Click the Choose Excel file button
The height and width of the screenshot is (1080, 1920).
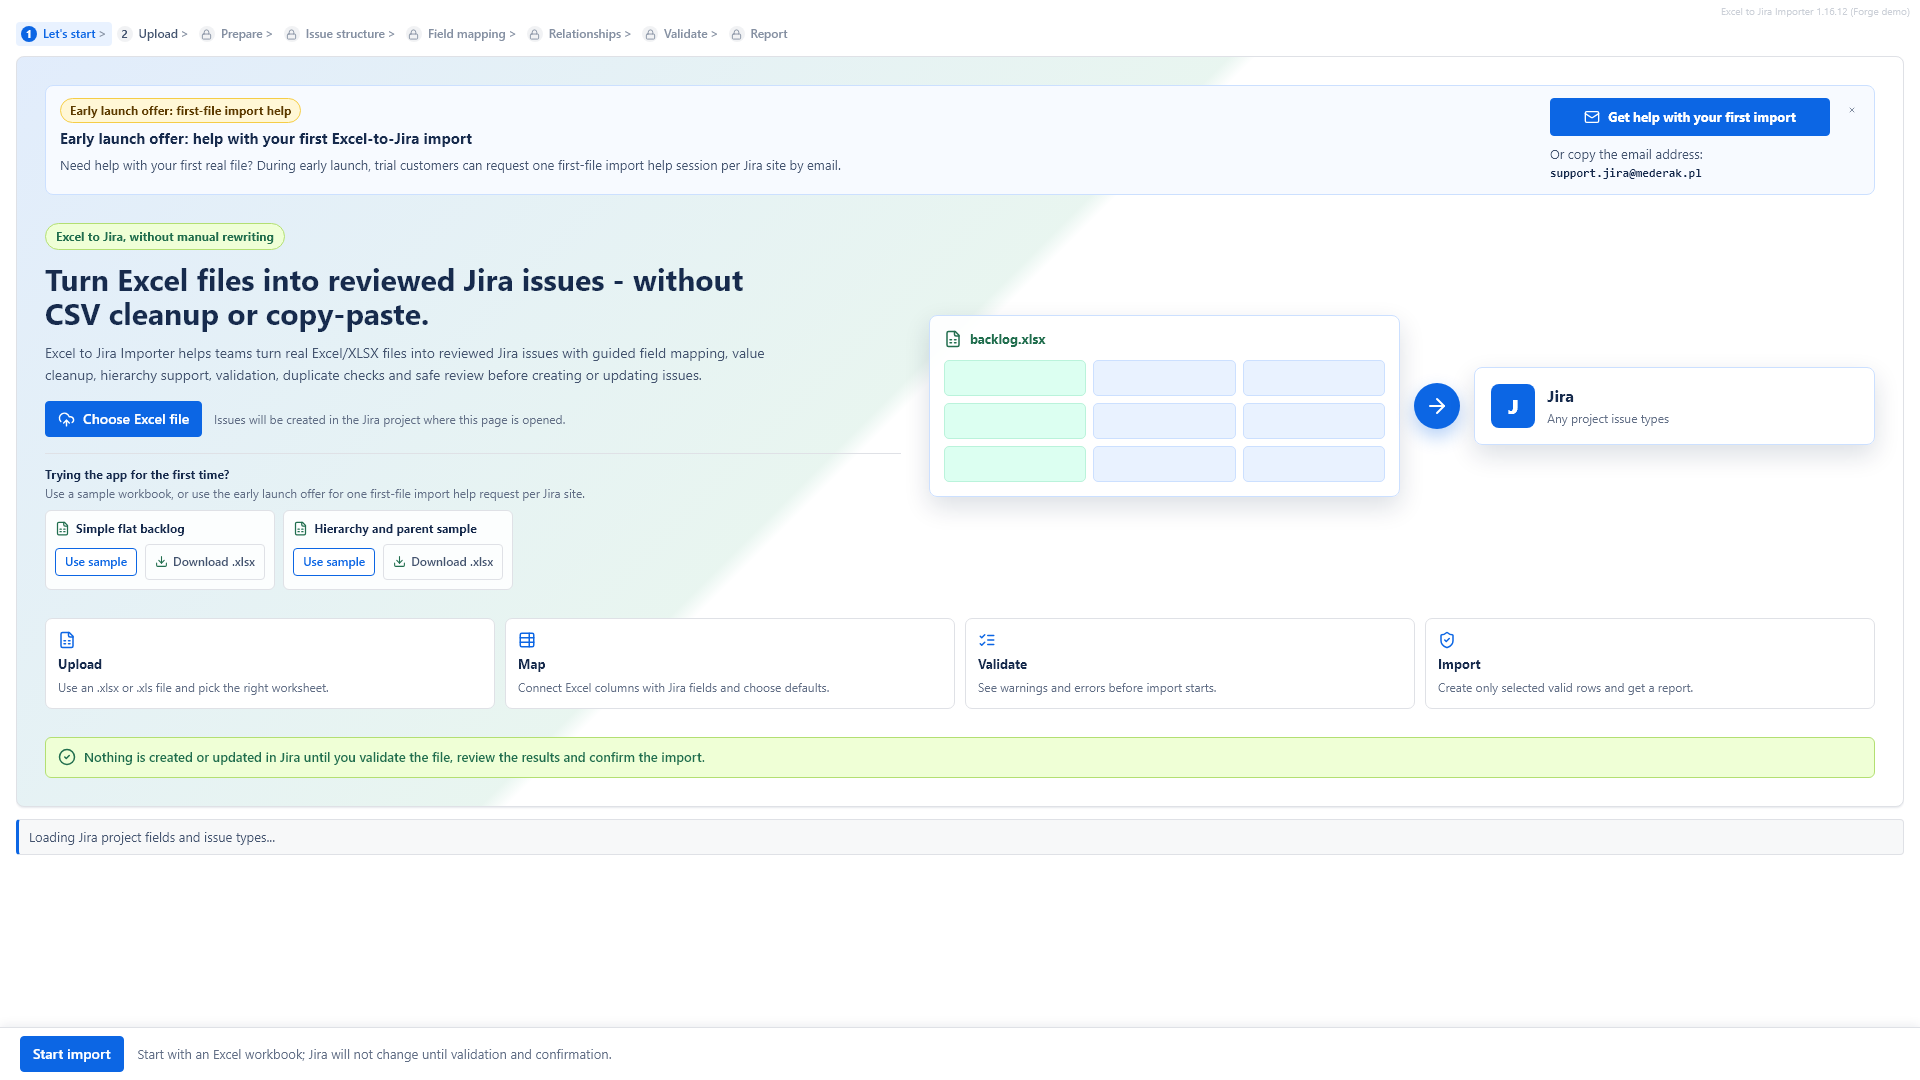pos(123,419)
